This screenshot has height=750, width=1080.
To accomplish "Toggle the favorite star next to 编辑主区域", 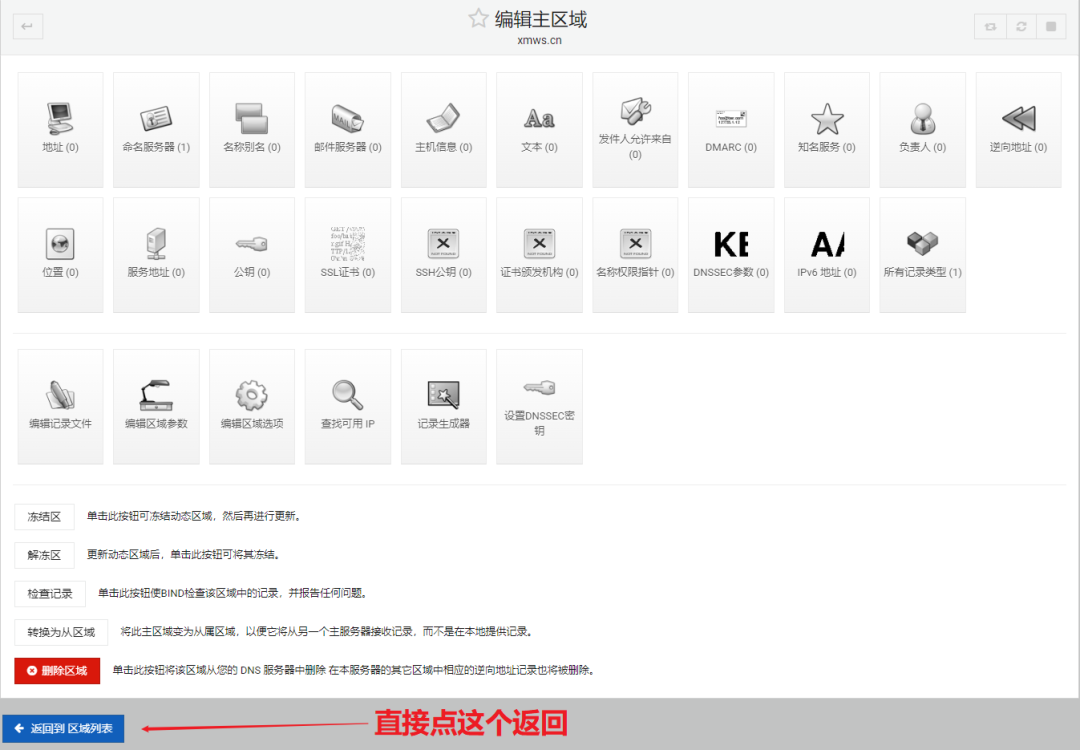I will click(478, 17).
